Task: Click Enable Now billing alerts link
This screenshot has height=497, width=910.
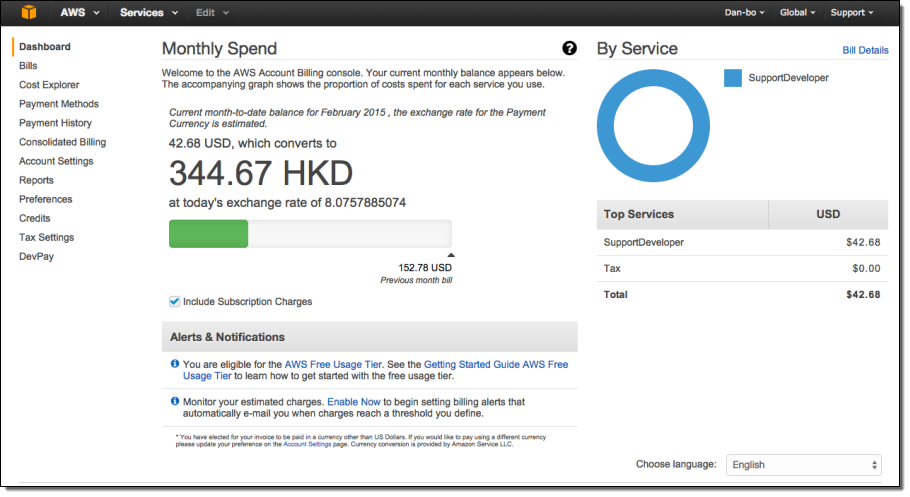Action: point(353,402)
